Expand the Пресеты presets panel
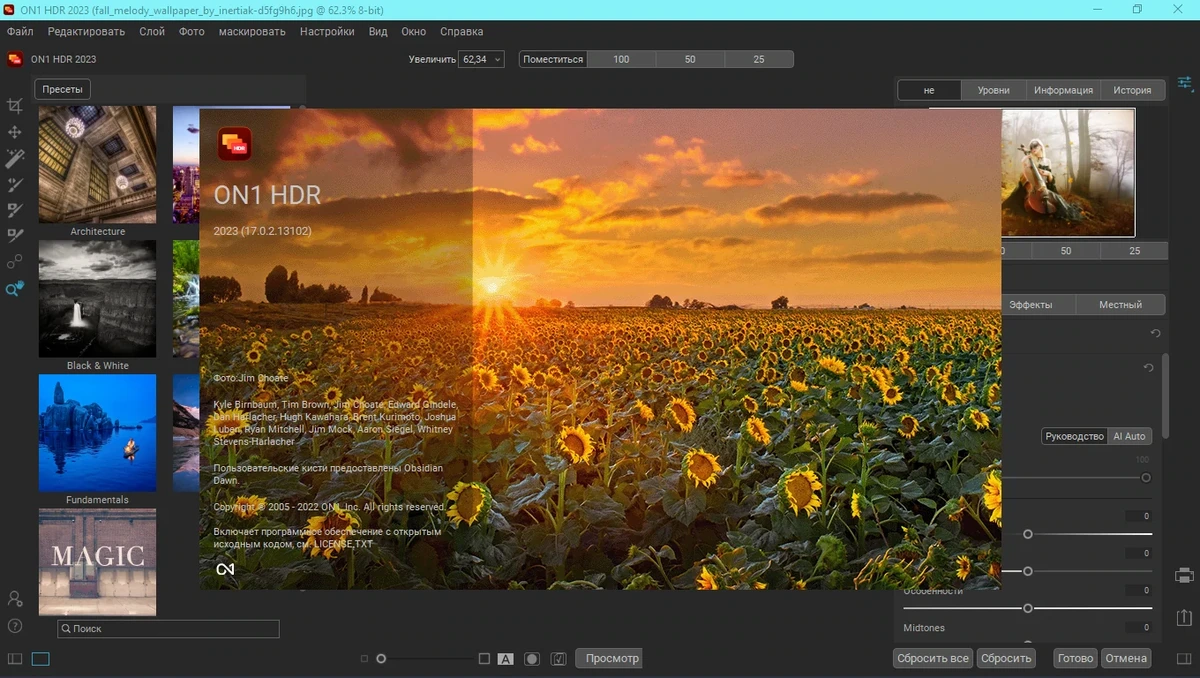Viewport: 1200px width, 678px height. pos(62,89)
